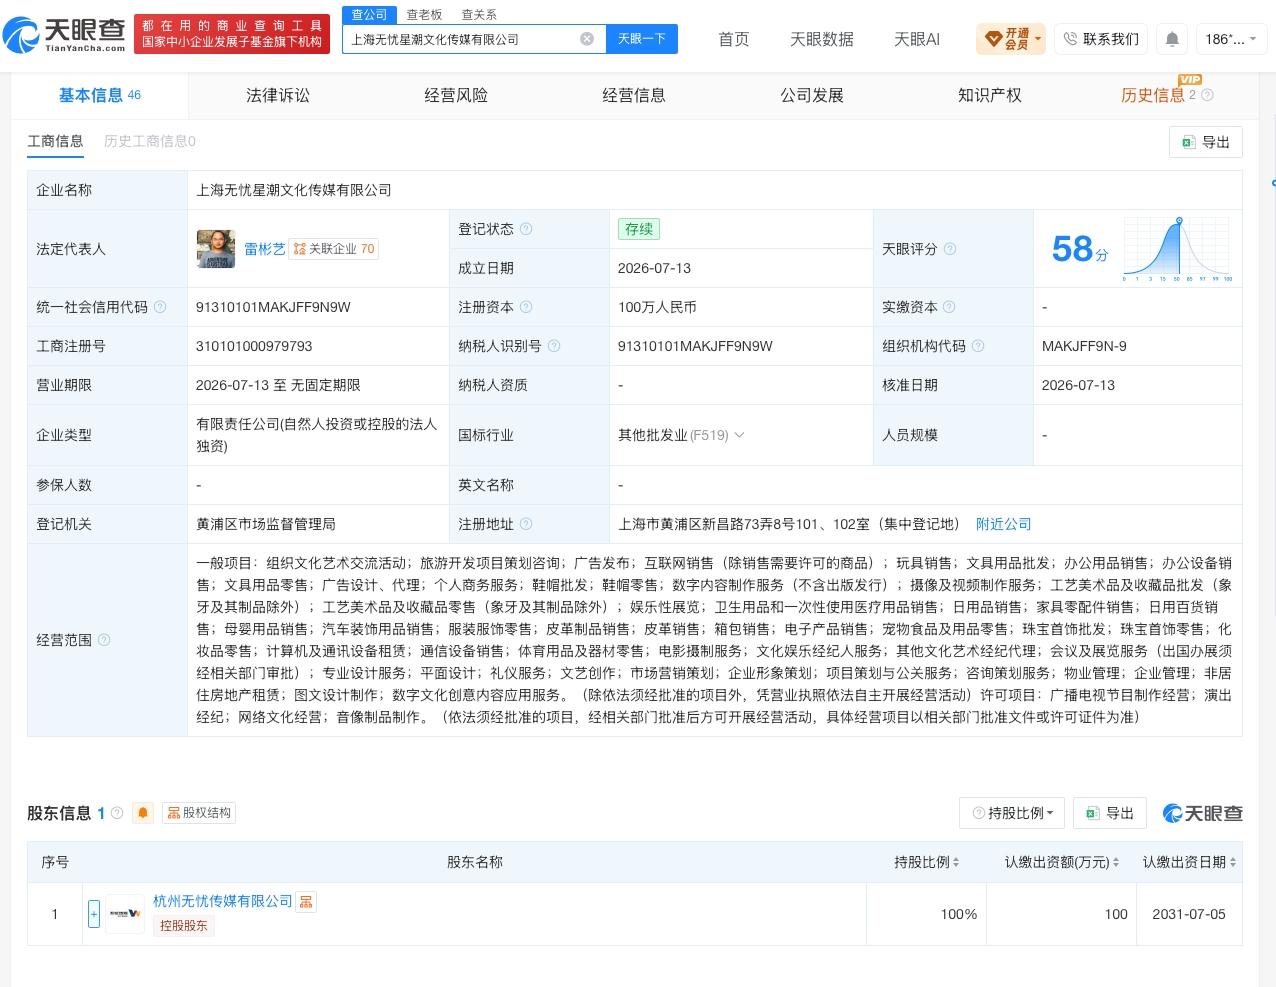Expand shareholder row with the plus button
1276x987 pixels.
(94, 914)
